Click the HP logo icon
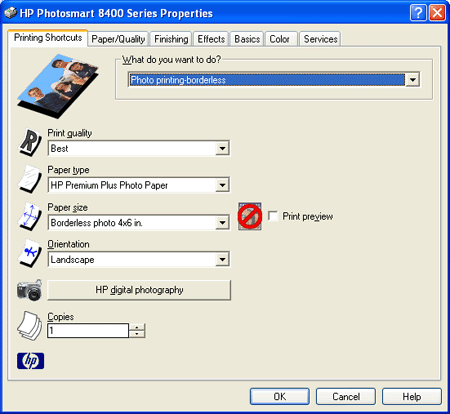 click(30, 361)
